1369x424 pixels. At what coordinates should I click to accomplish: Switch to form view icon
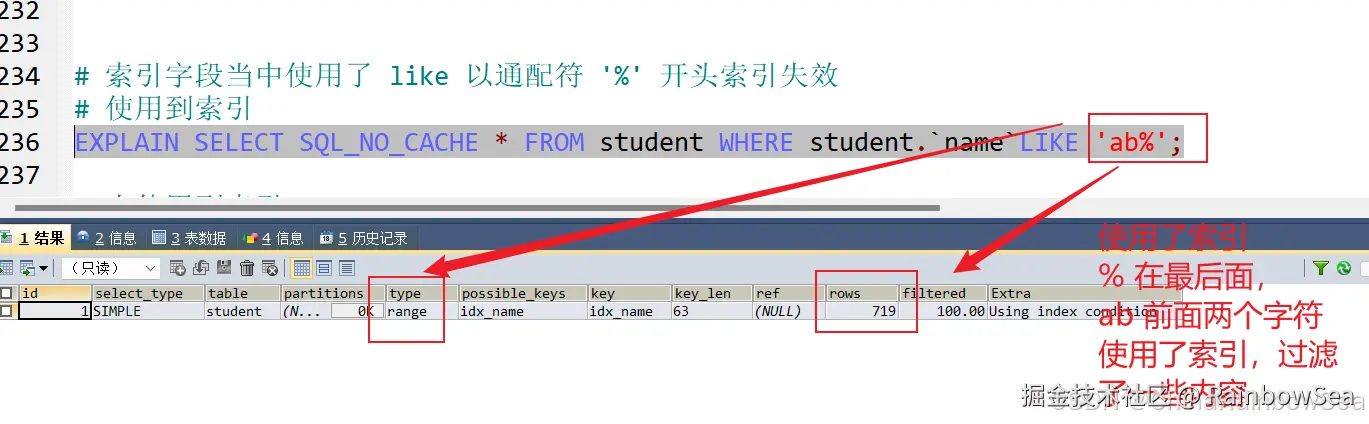[324, 268]
